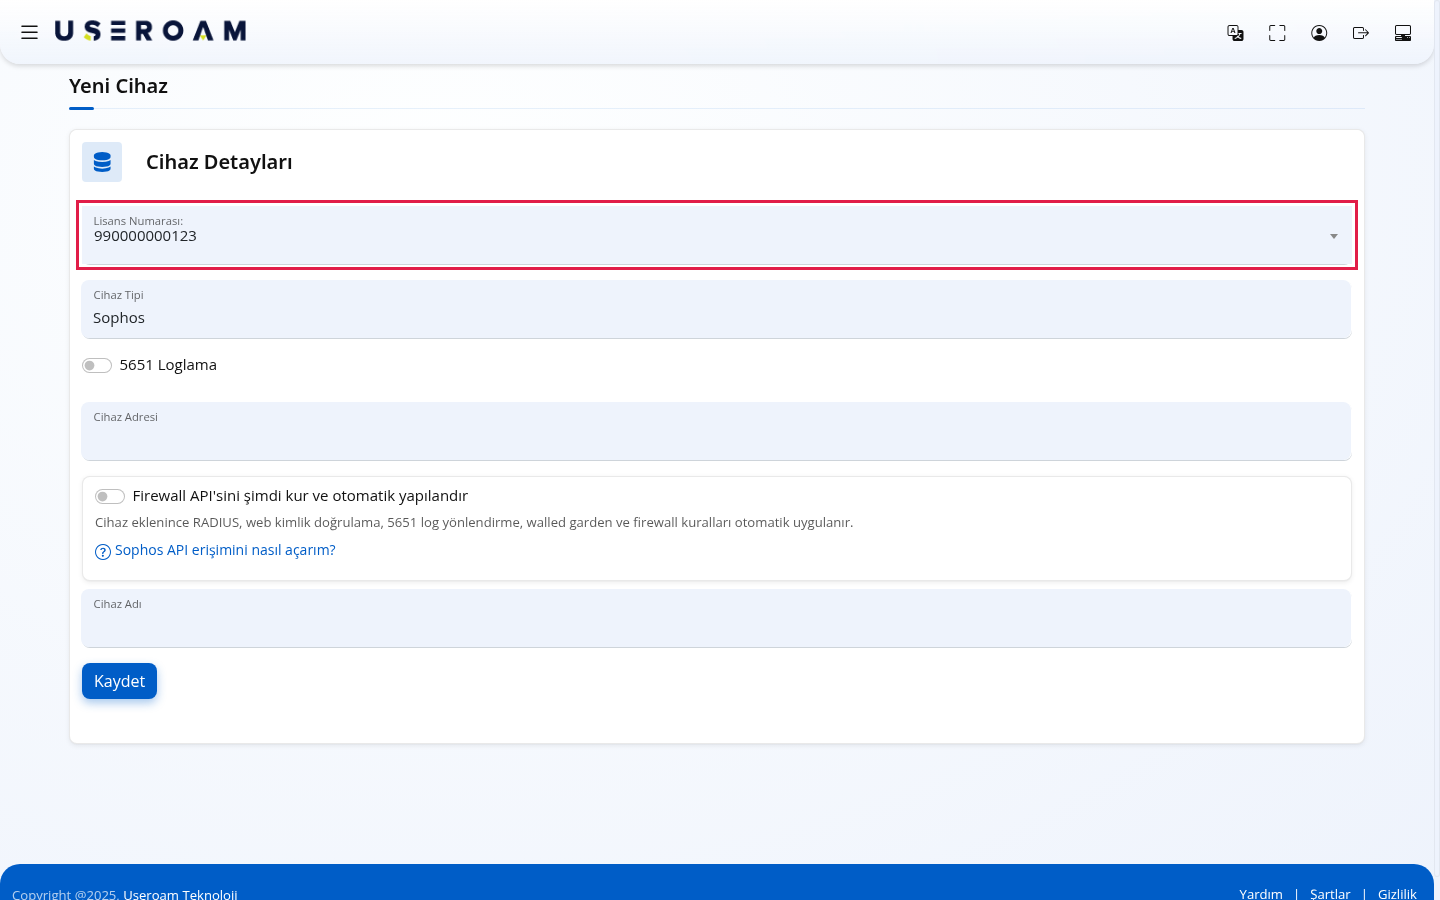Viewport: 1440px width, 900px height.
Task: Toggle fullscreen mode icon
Action: pyautogui.click(x=1277, y=33)
